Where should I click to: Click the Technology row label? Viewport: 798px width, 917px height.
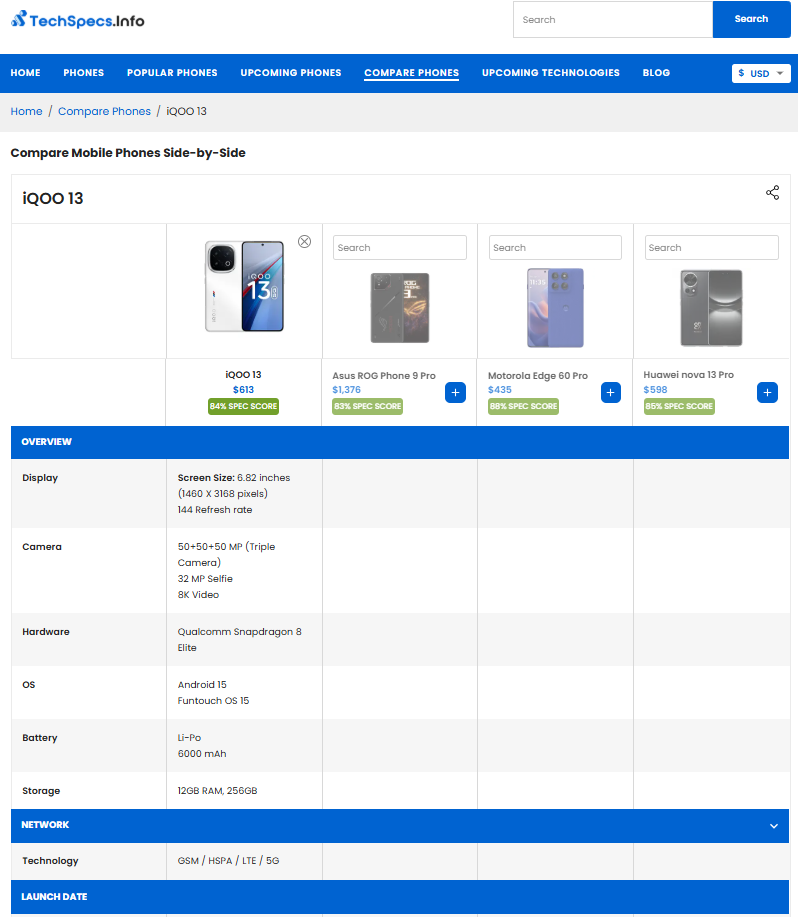[x=50, y=861]
